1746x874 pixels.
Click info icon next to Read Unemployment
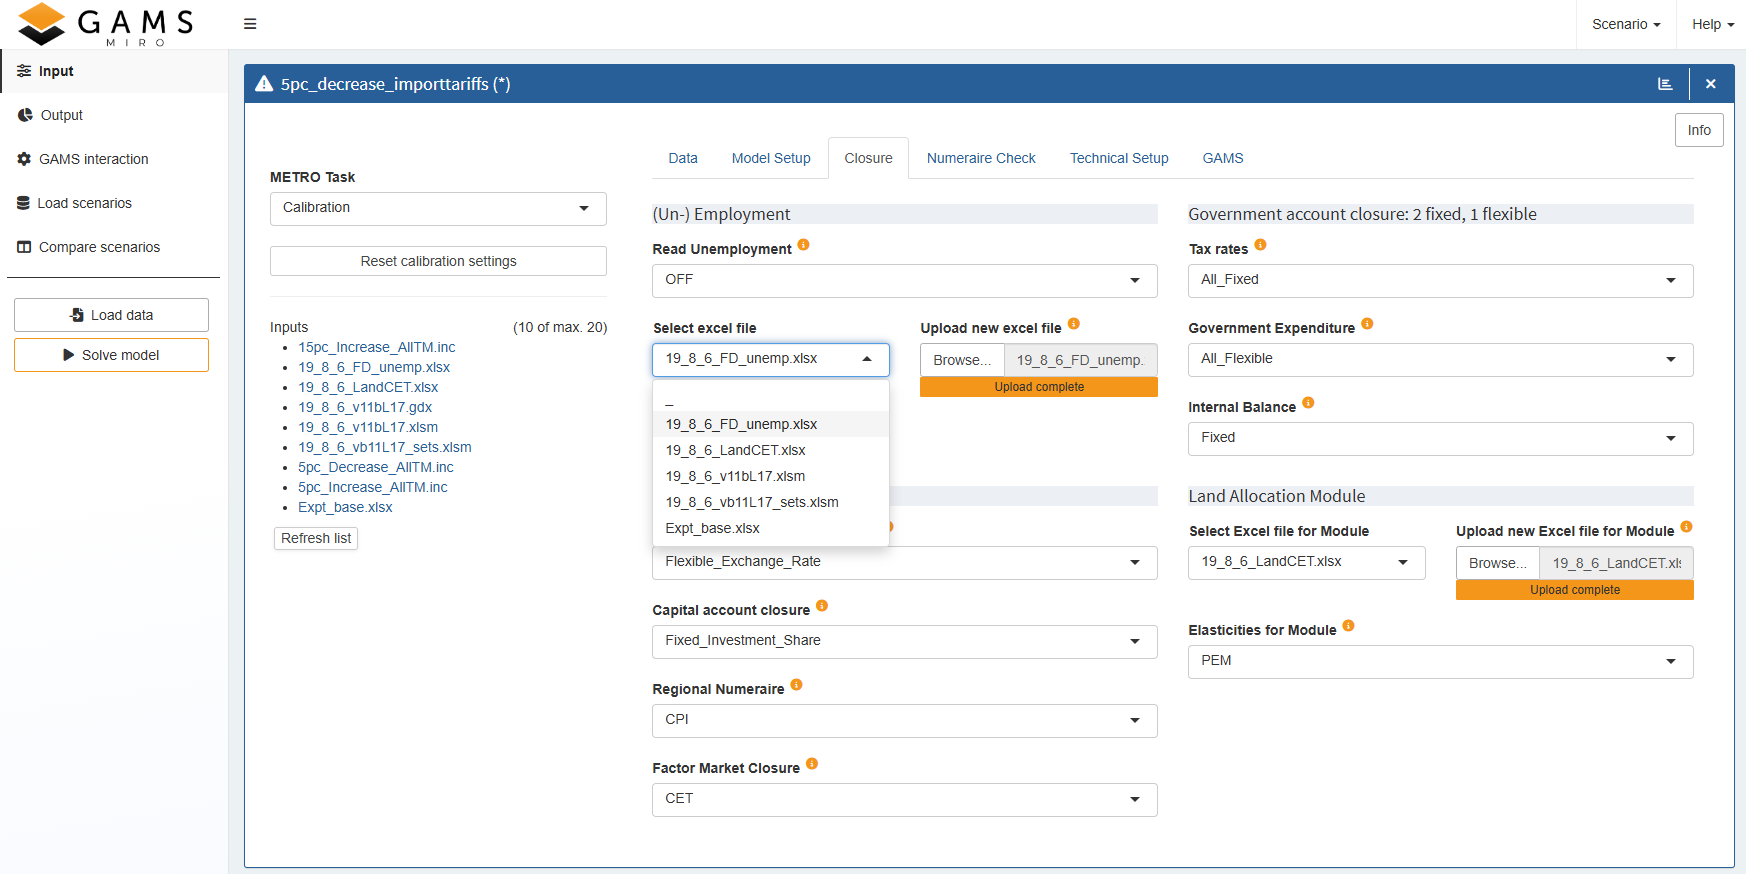(803, 245)
